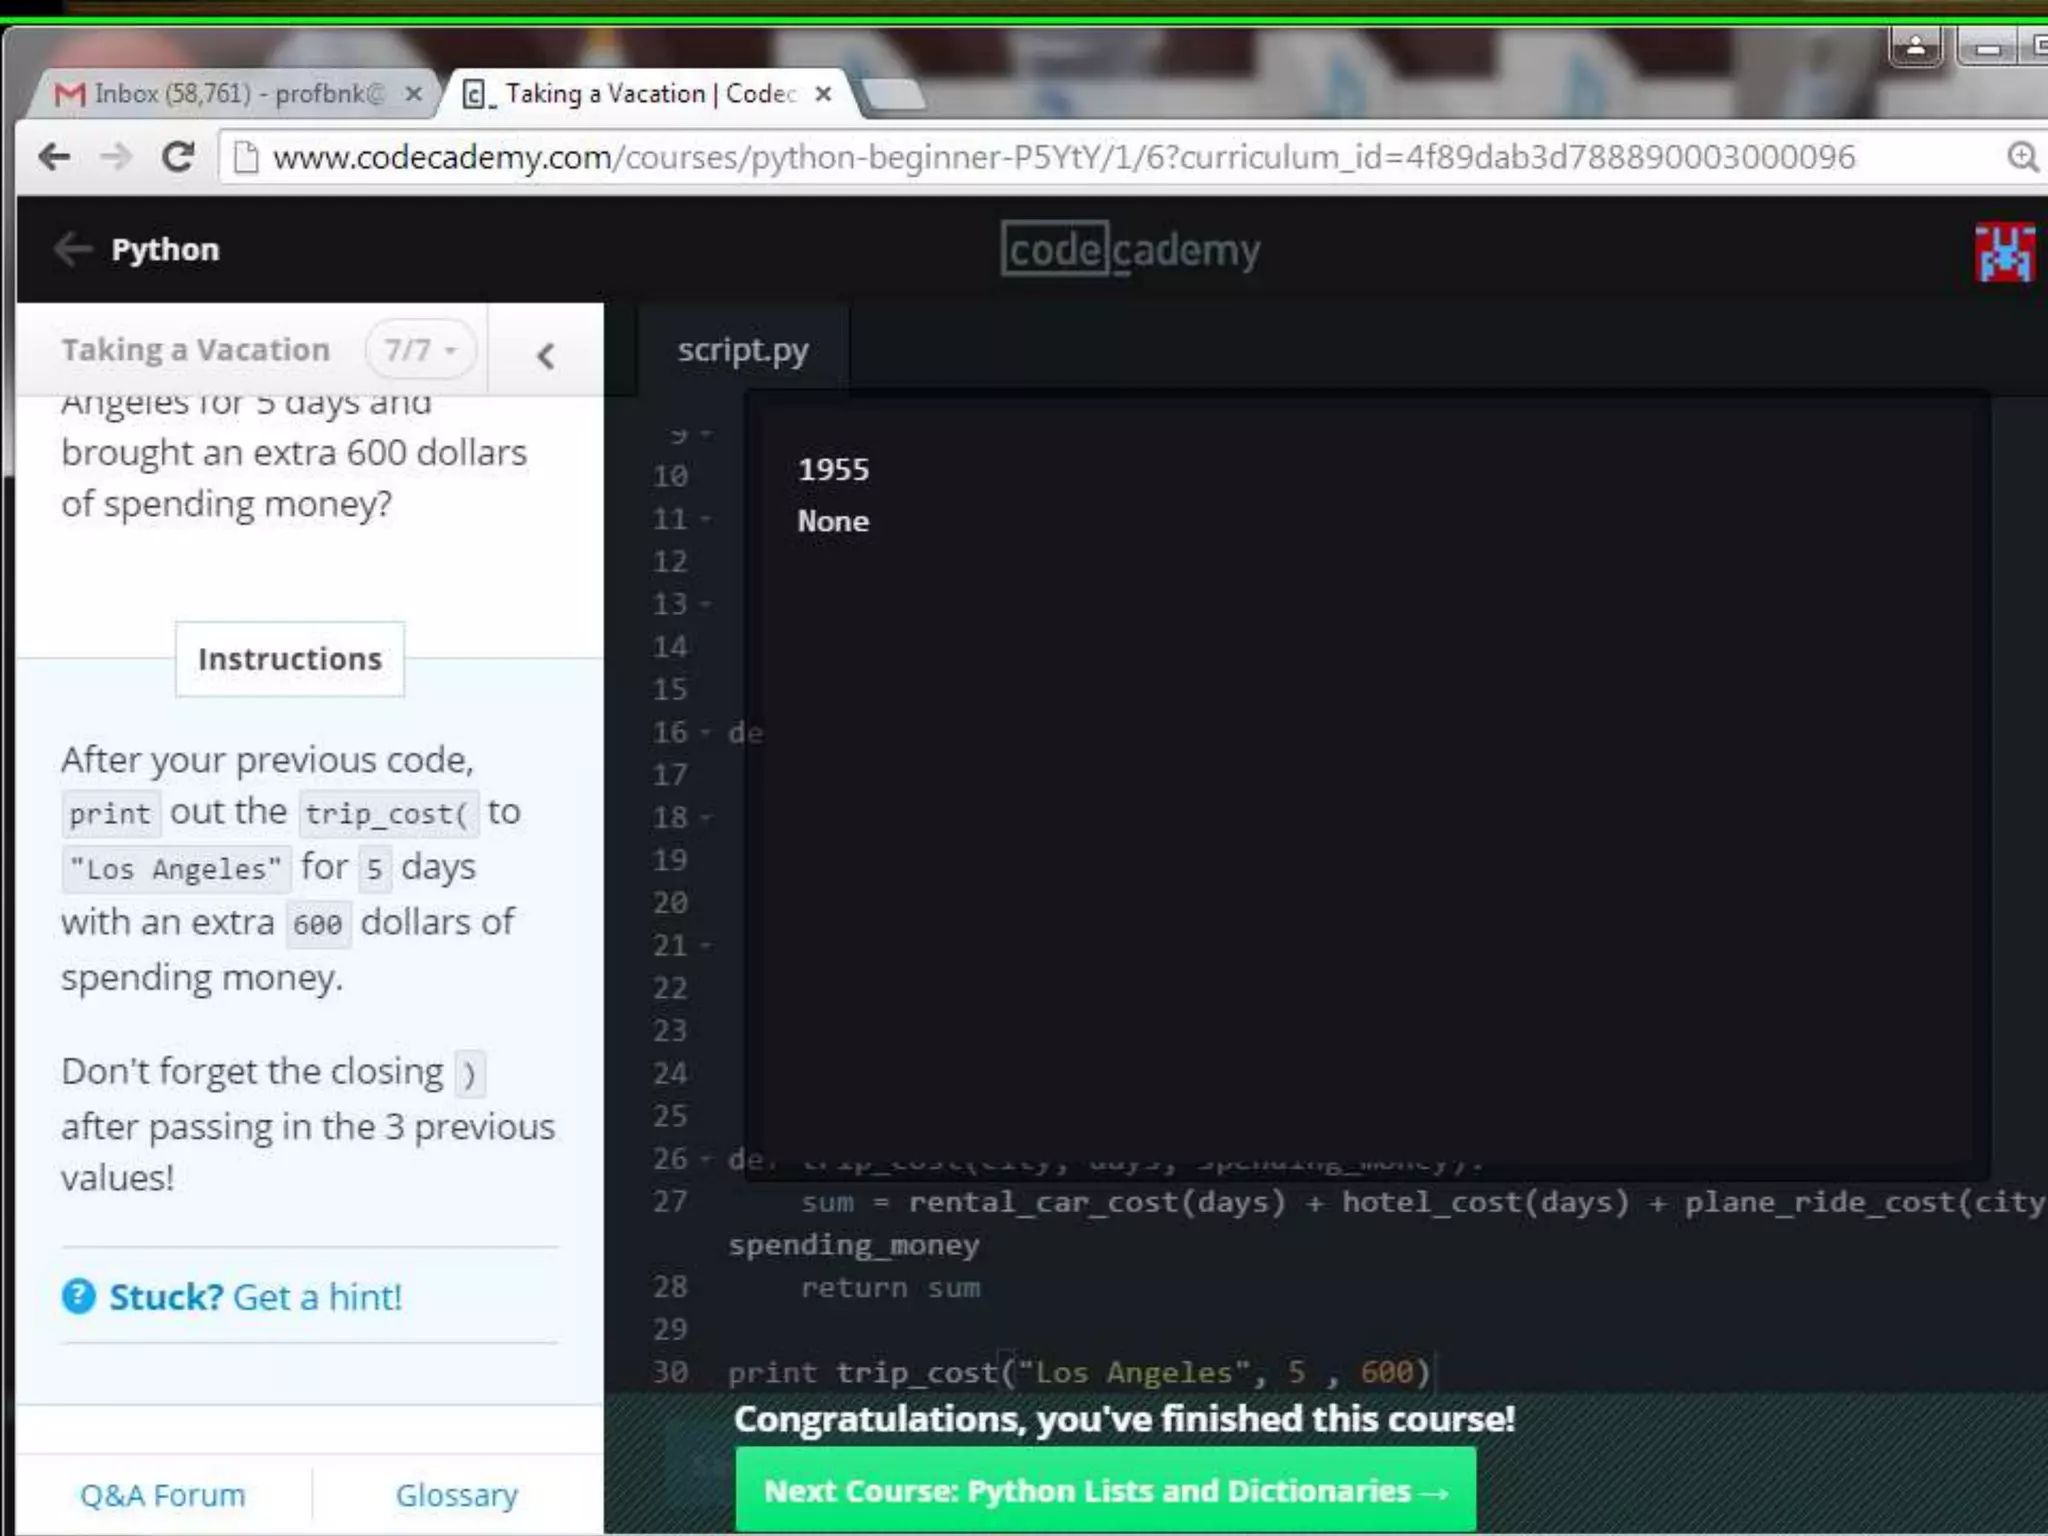Screen dimensions: 2048x1536
Task: Click the trip_cost( snippet in instructions
Action: [387, 814]
